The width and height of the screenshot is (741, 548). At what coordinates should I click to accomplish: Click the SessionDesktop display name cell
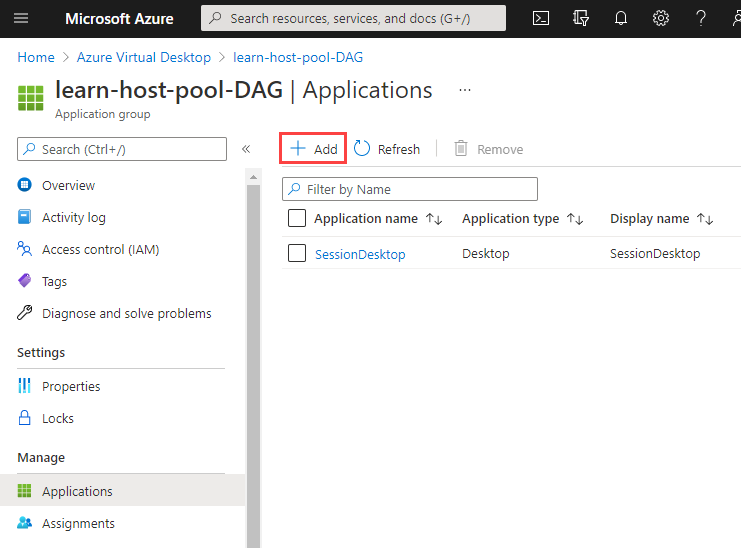point(655,253)
